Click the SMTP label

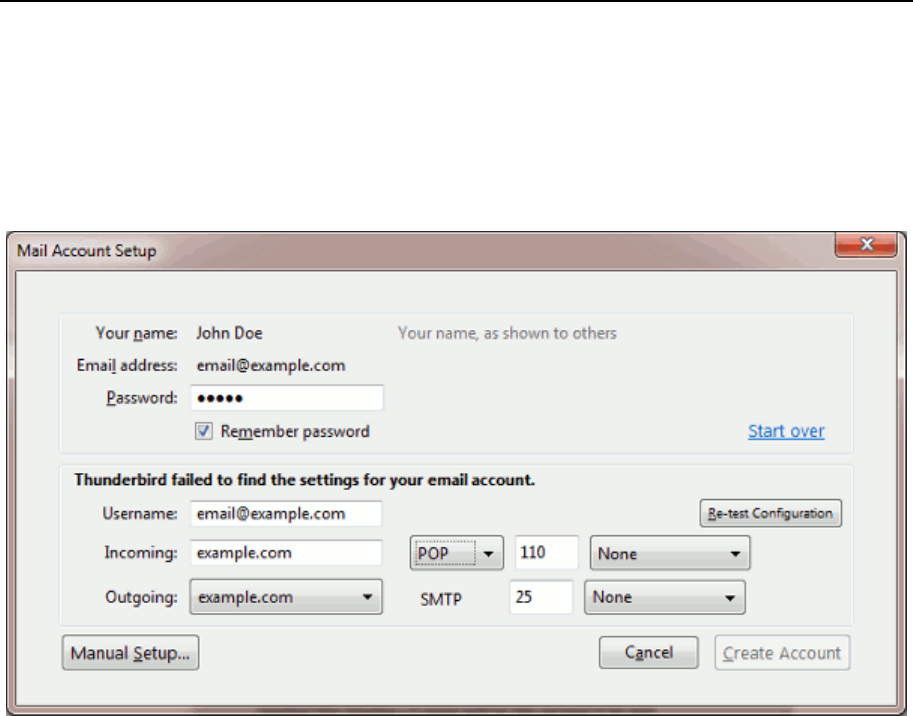[x=441, y=599]
